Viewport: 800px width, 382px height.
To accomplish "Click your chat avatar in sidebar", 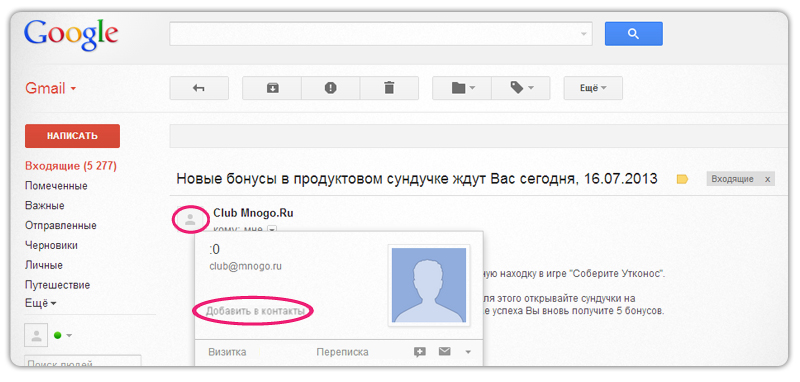I will click(x=36, y=336).
